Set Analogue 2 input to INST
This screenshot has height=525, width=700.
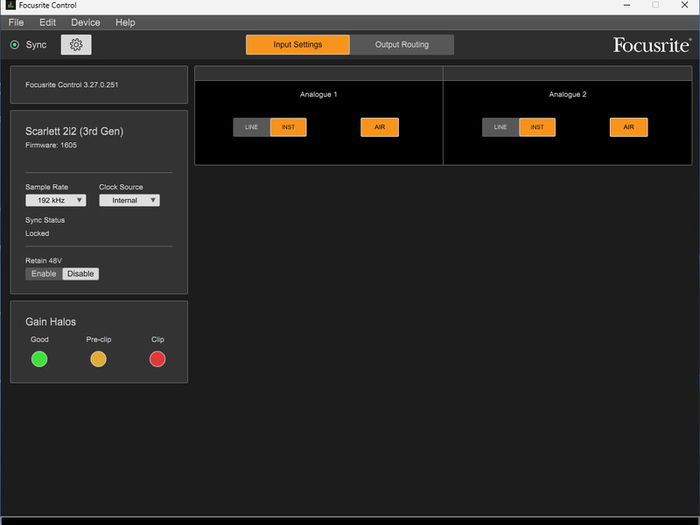coord(537,127)
